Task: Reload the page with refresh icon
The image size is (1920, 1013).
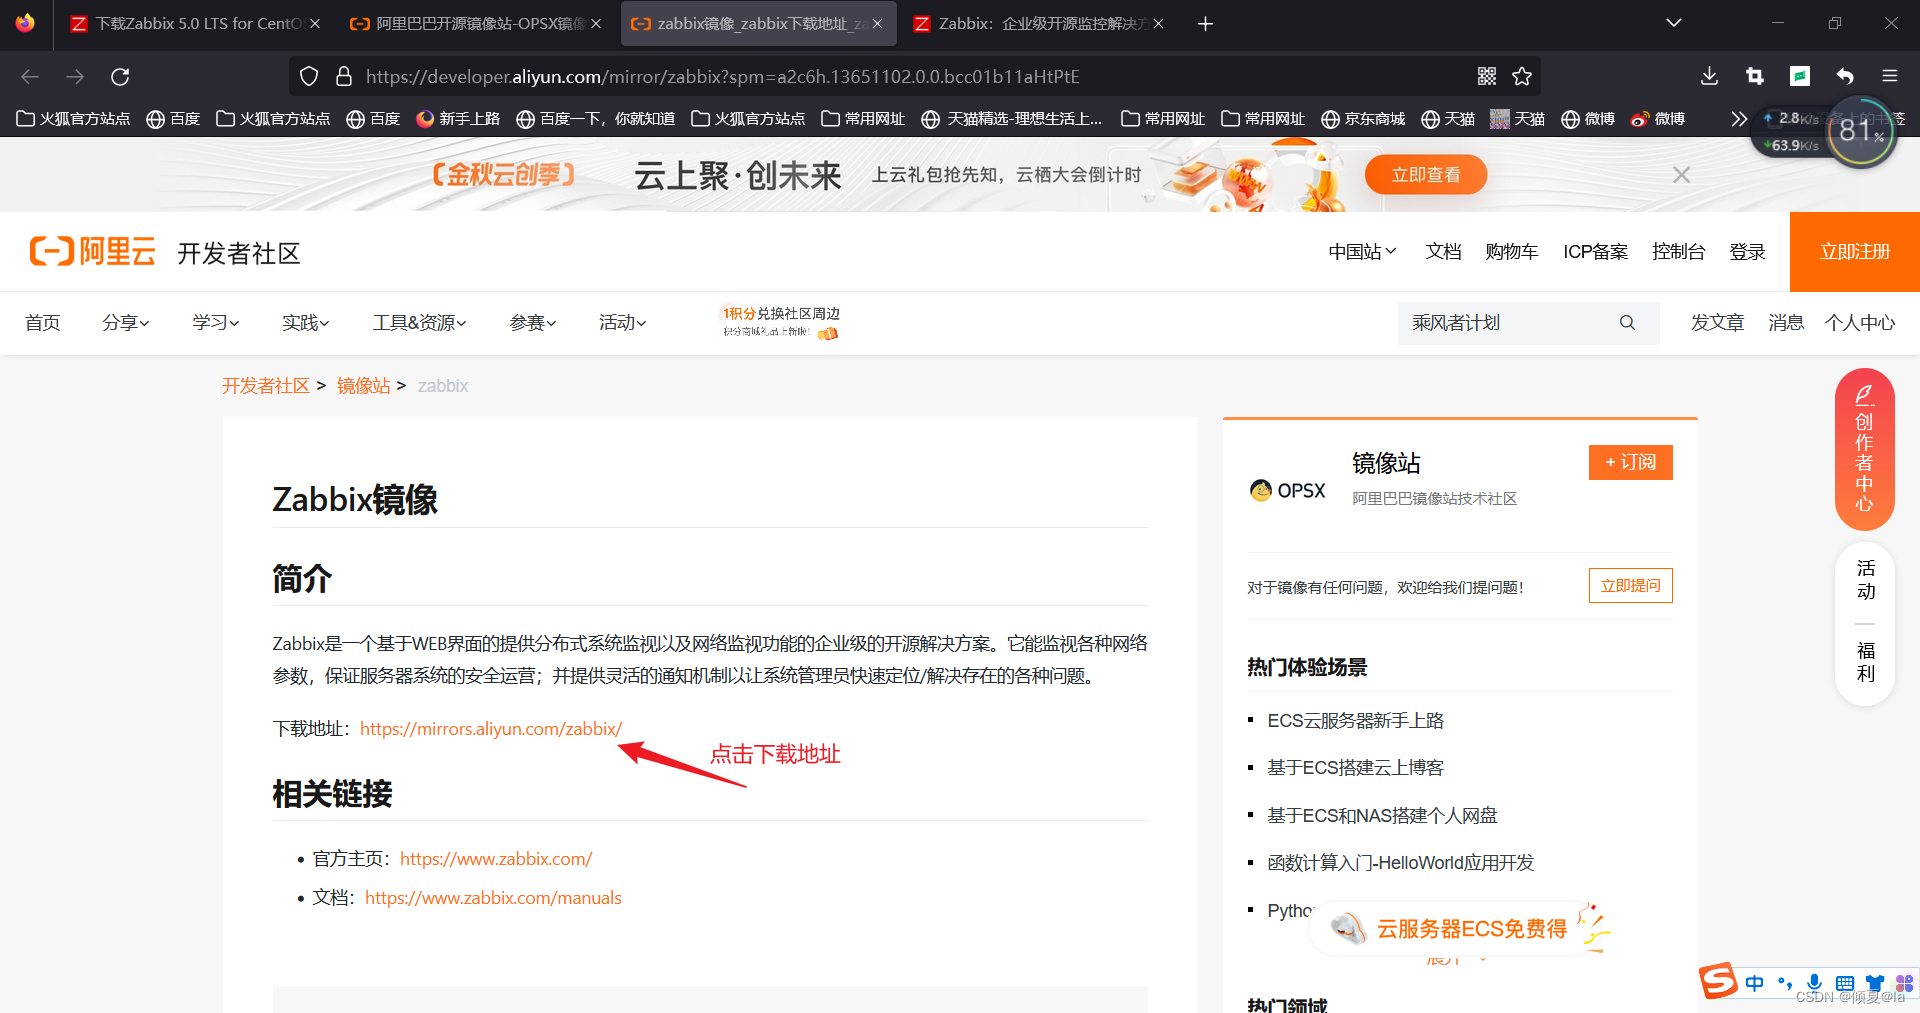Action: tap(120, 77)
